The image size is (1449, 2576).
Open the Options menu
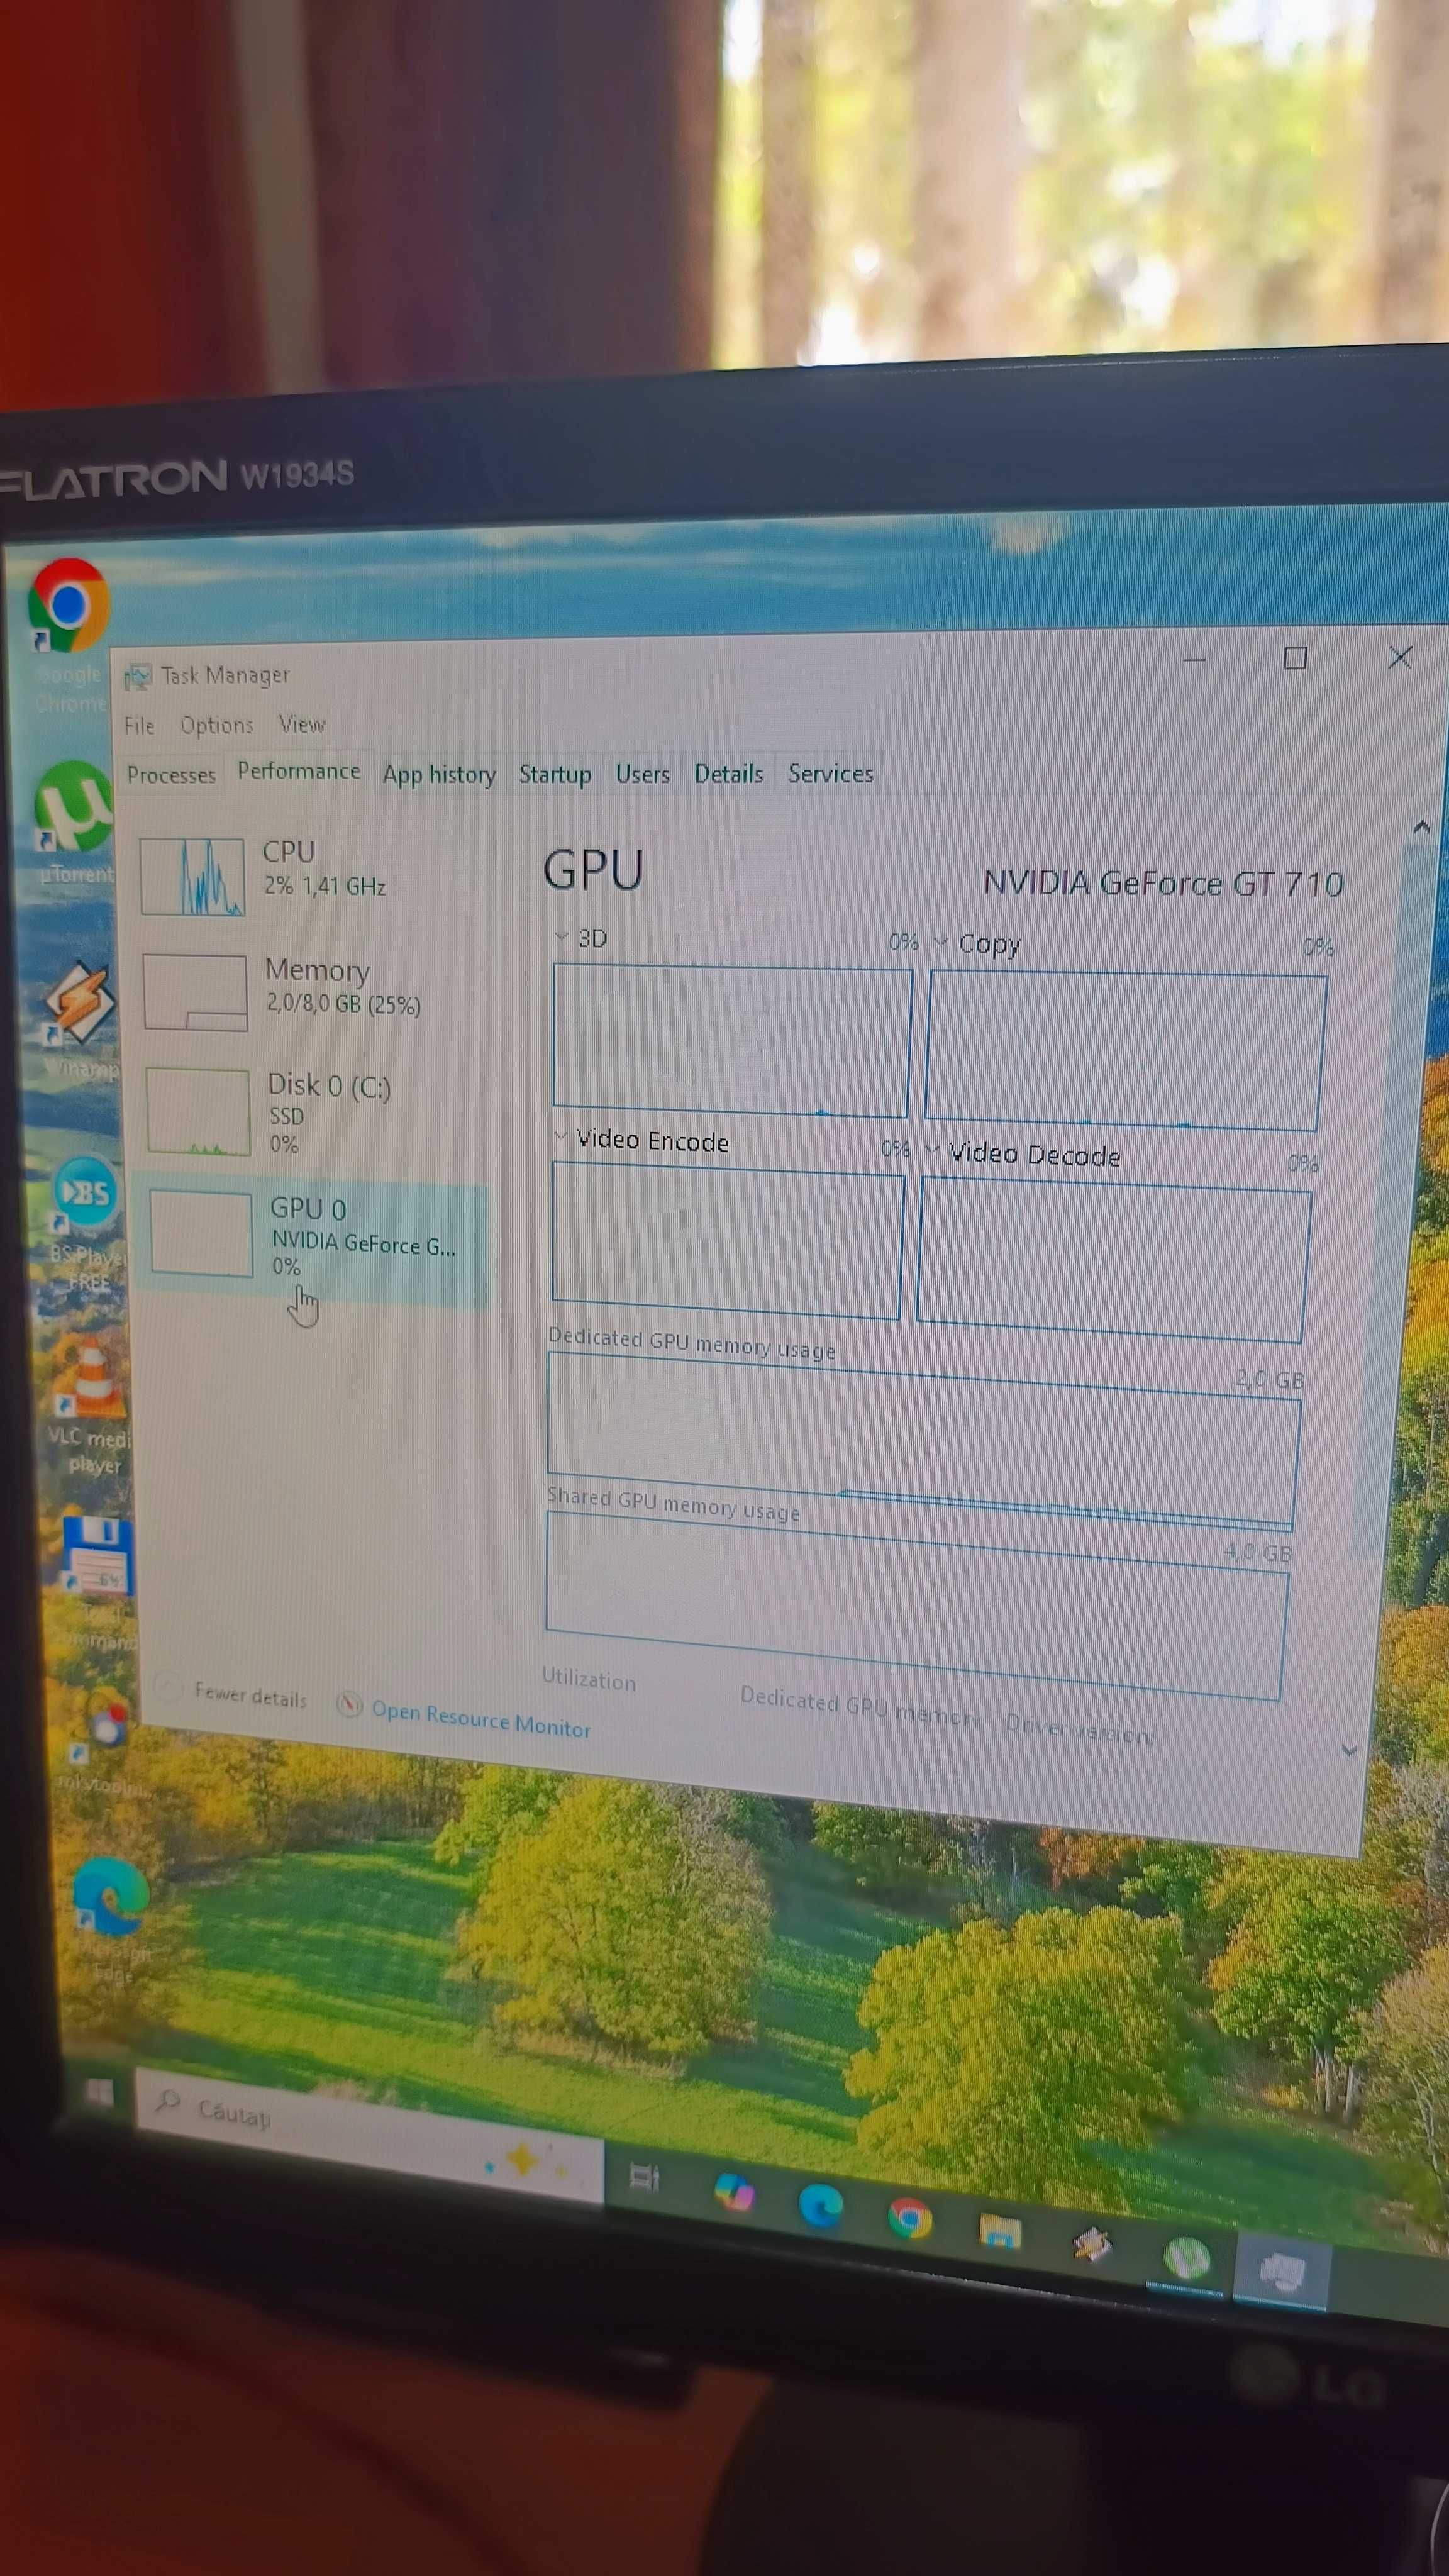coord(217,725)
